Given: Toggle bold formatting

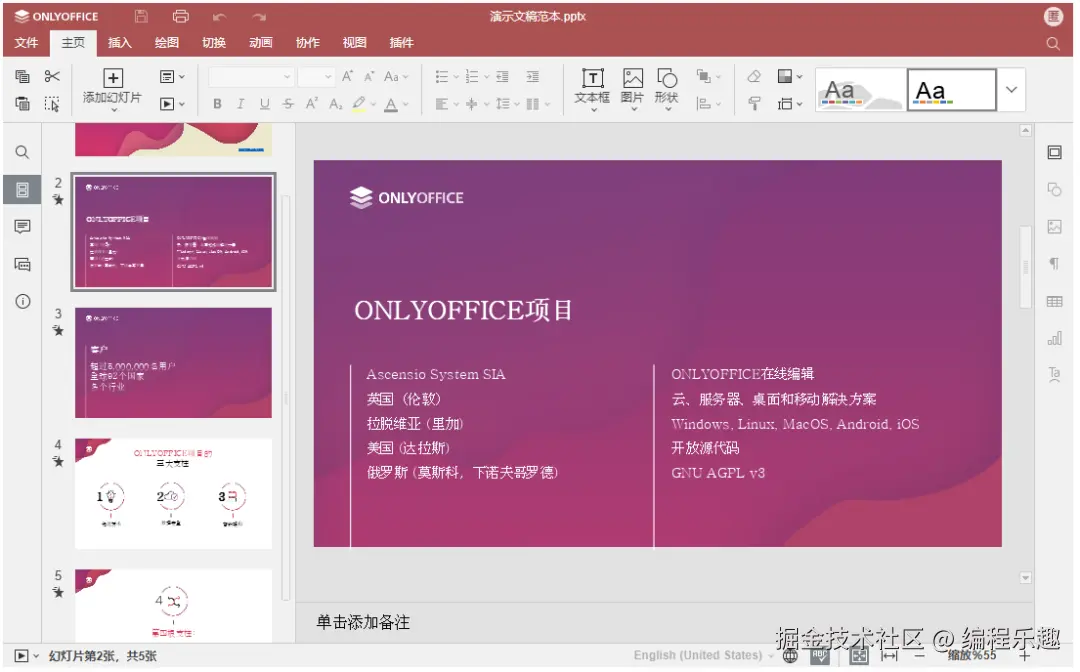Looking at the screenshot, I should click(218, 104).
